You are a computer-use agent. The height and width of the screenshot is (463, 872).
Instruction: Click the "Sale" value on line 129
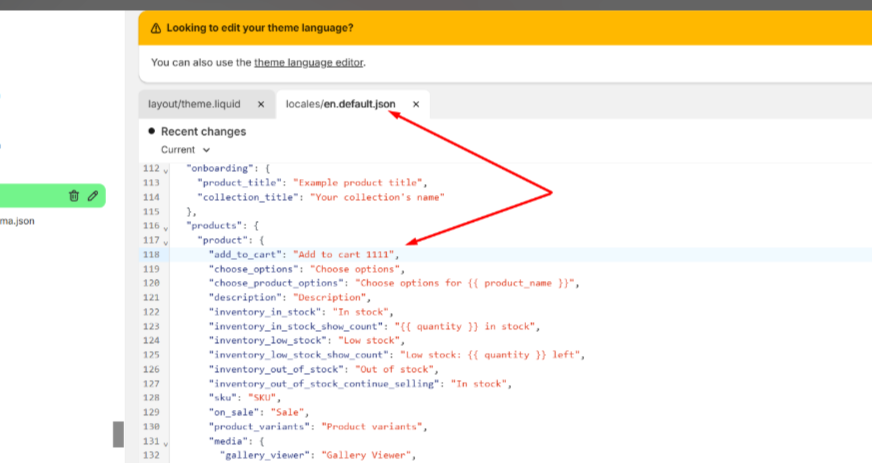point(288,412)
